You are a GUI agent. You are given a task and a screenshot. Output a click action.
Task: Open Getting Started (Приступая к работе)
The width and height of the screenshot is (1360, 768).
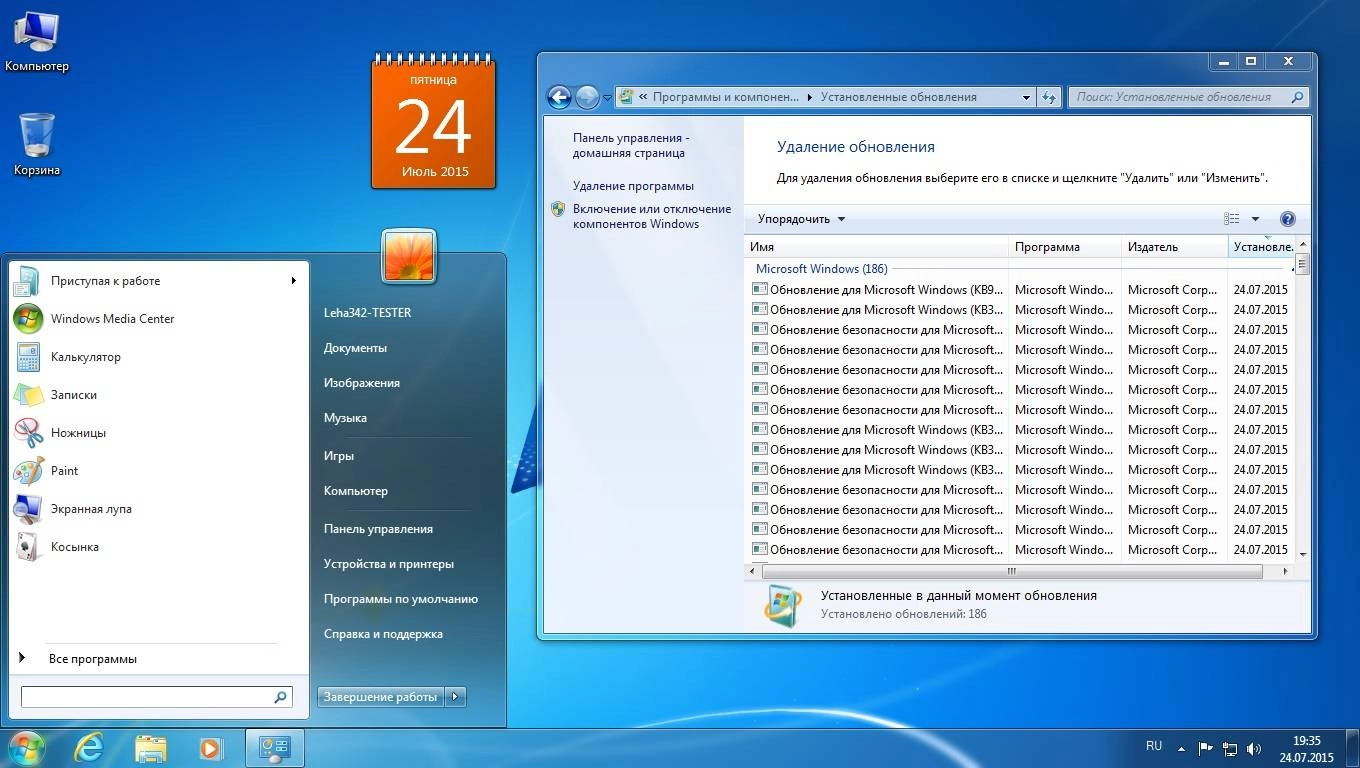tap(105, 281)
